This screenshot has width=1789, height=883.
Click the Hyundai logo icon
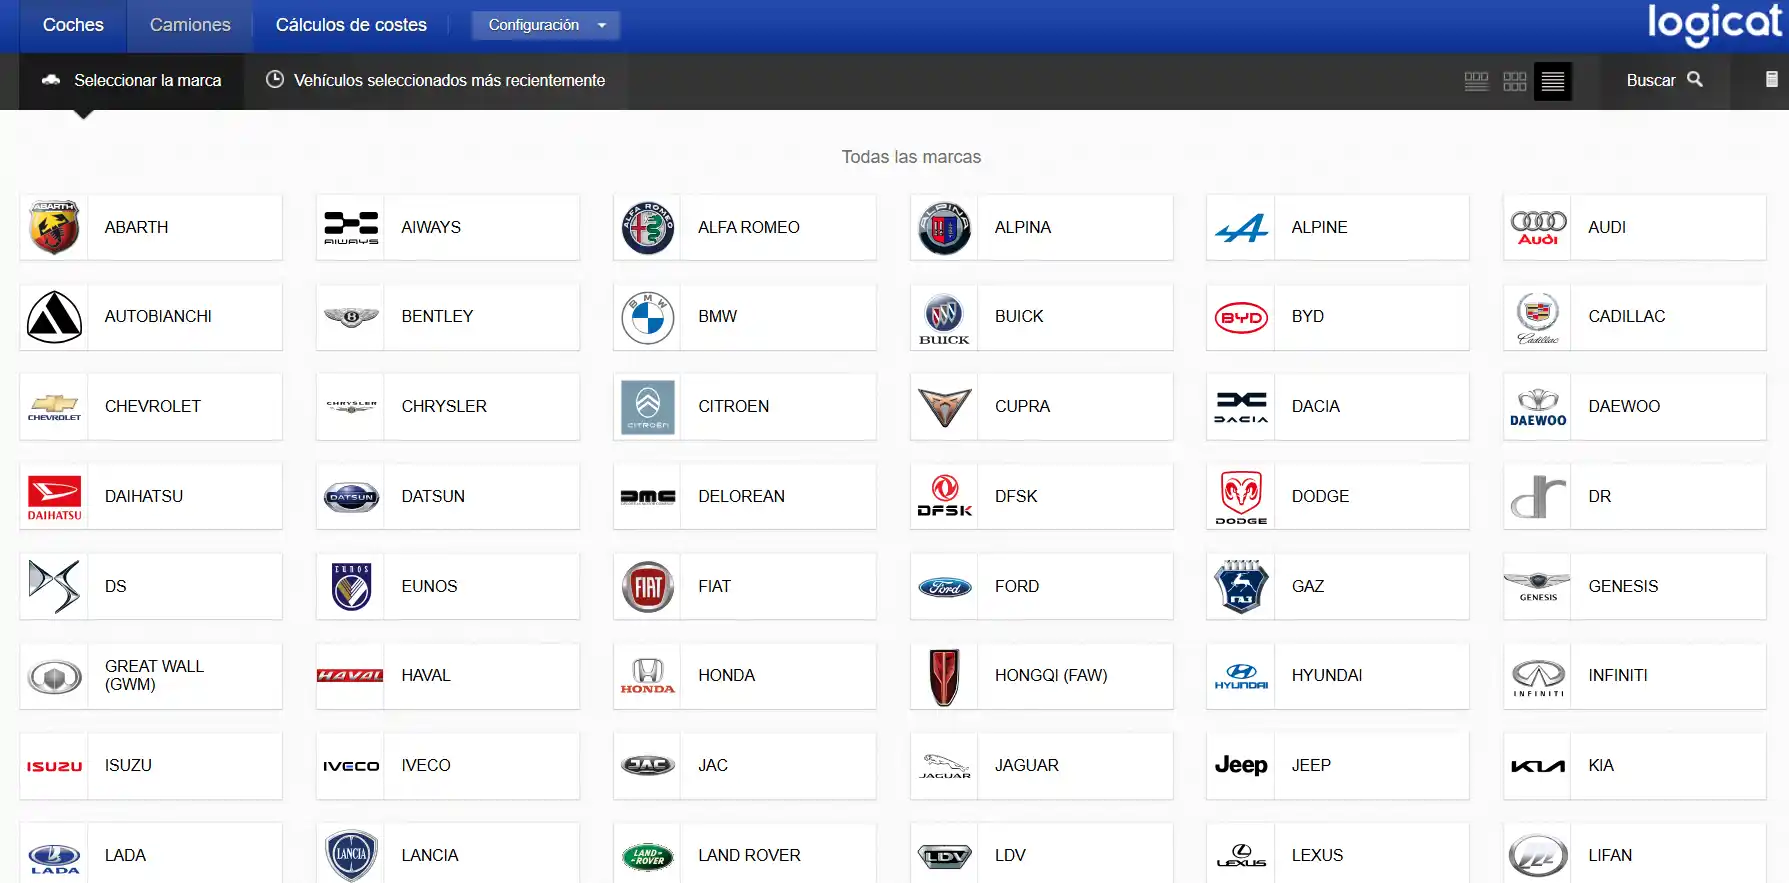click(x=1241, y=677)
